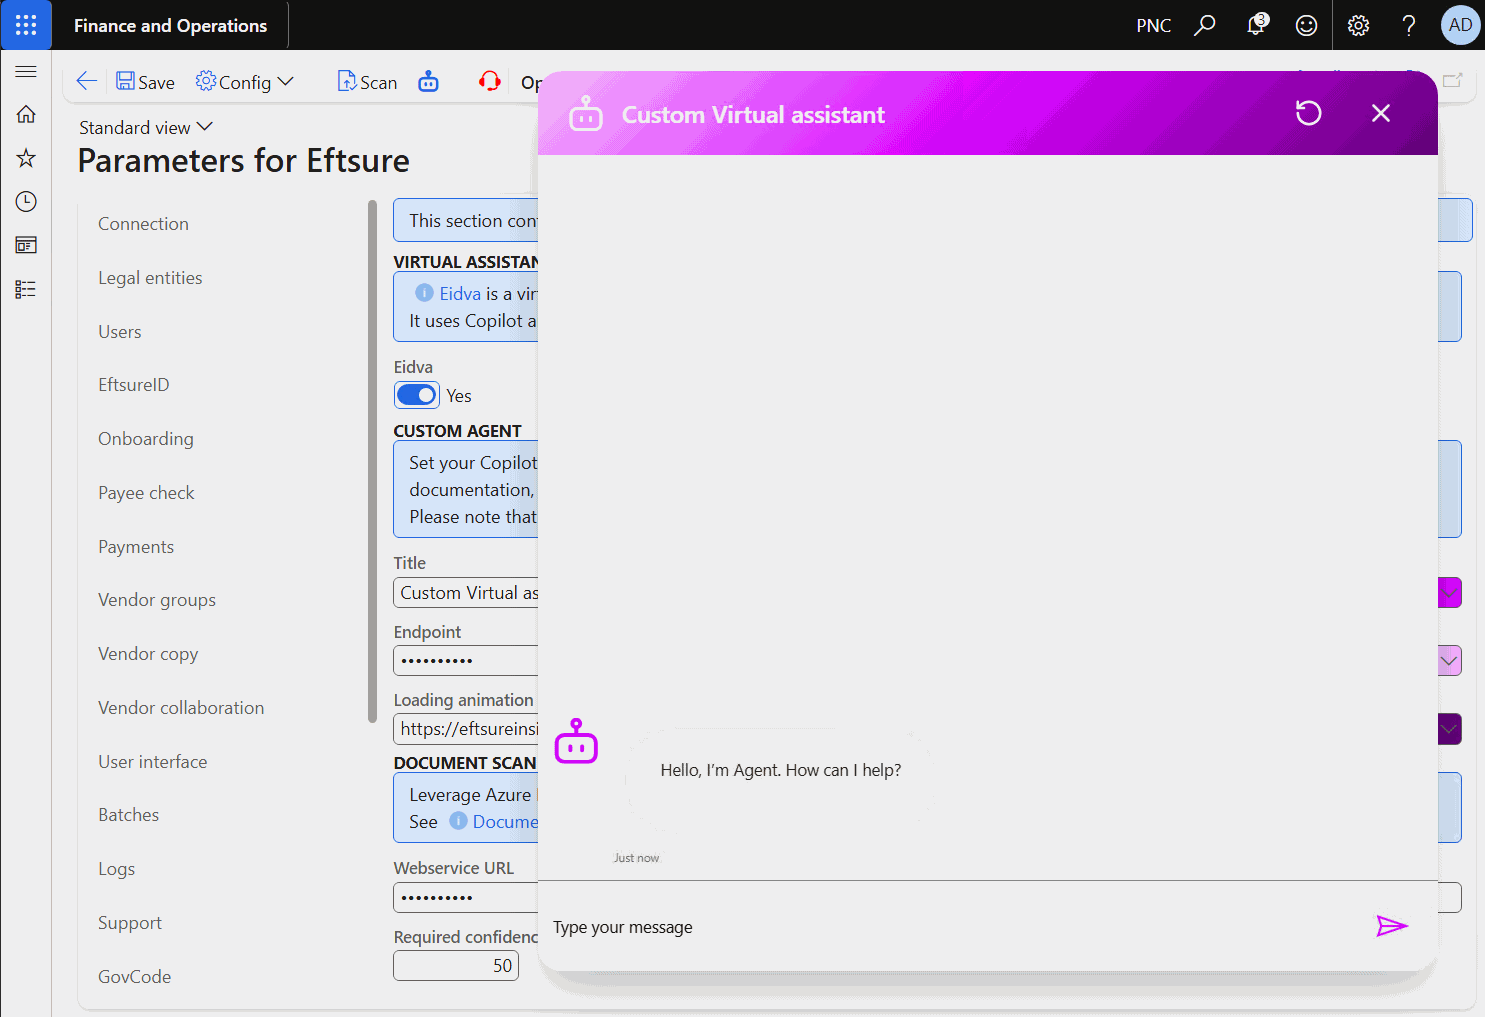
Task: Click the Webservice URL field
Action: [466, 898]
